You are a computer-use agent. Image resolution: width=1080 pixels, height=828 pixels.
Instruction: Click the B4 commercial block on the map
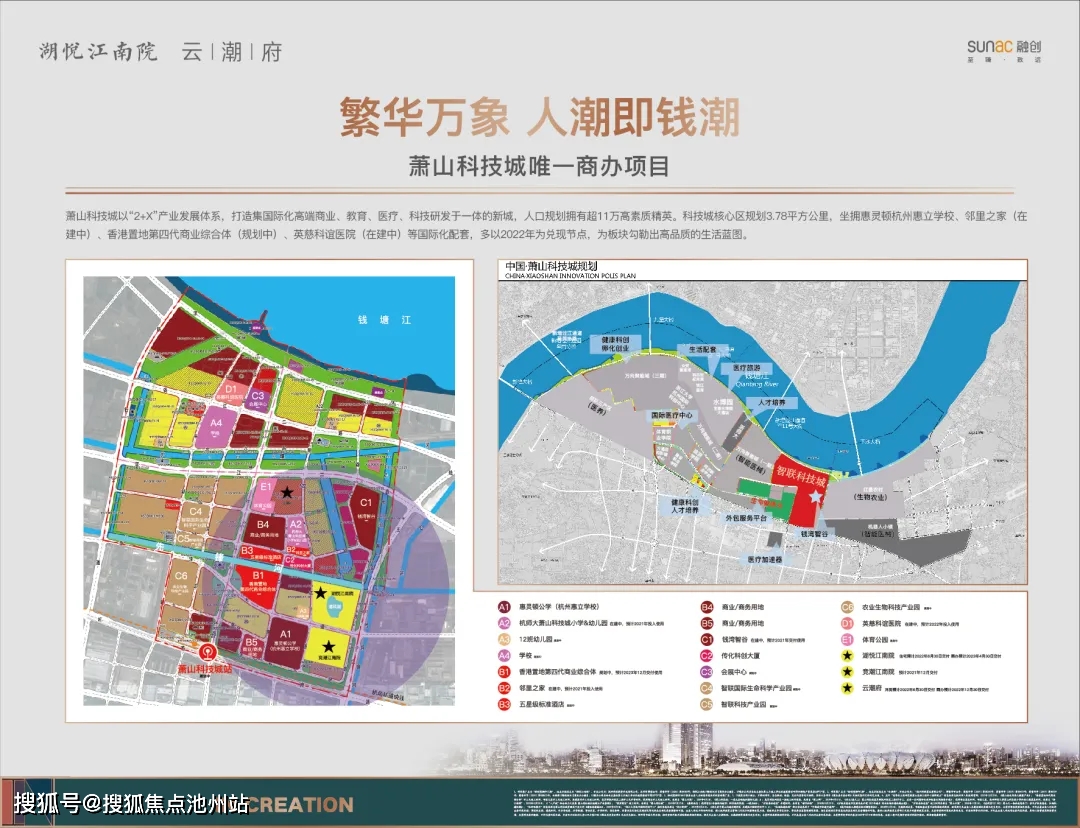click(264, 528)
